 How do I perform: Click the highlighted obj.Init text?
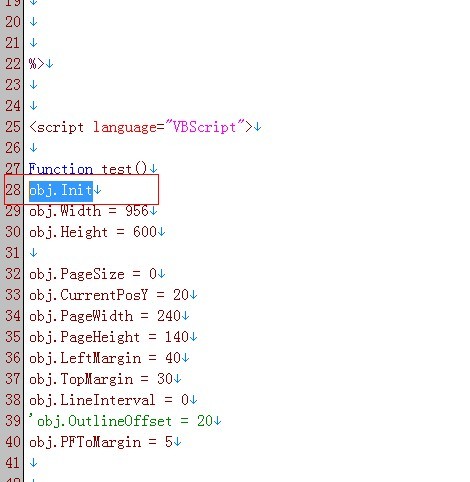pos(61,191)
